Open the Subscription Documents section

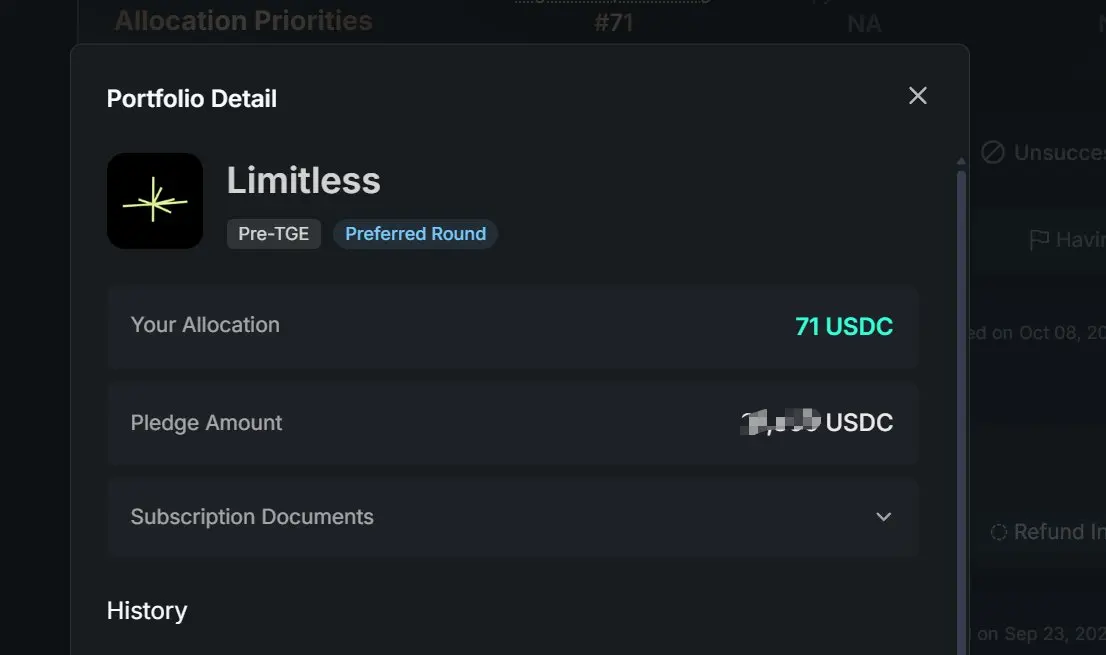click(x=252, y=517)
